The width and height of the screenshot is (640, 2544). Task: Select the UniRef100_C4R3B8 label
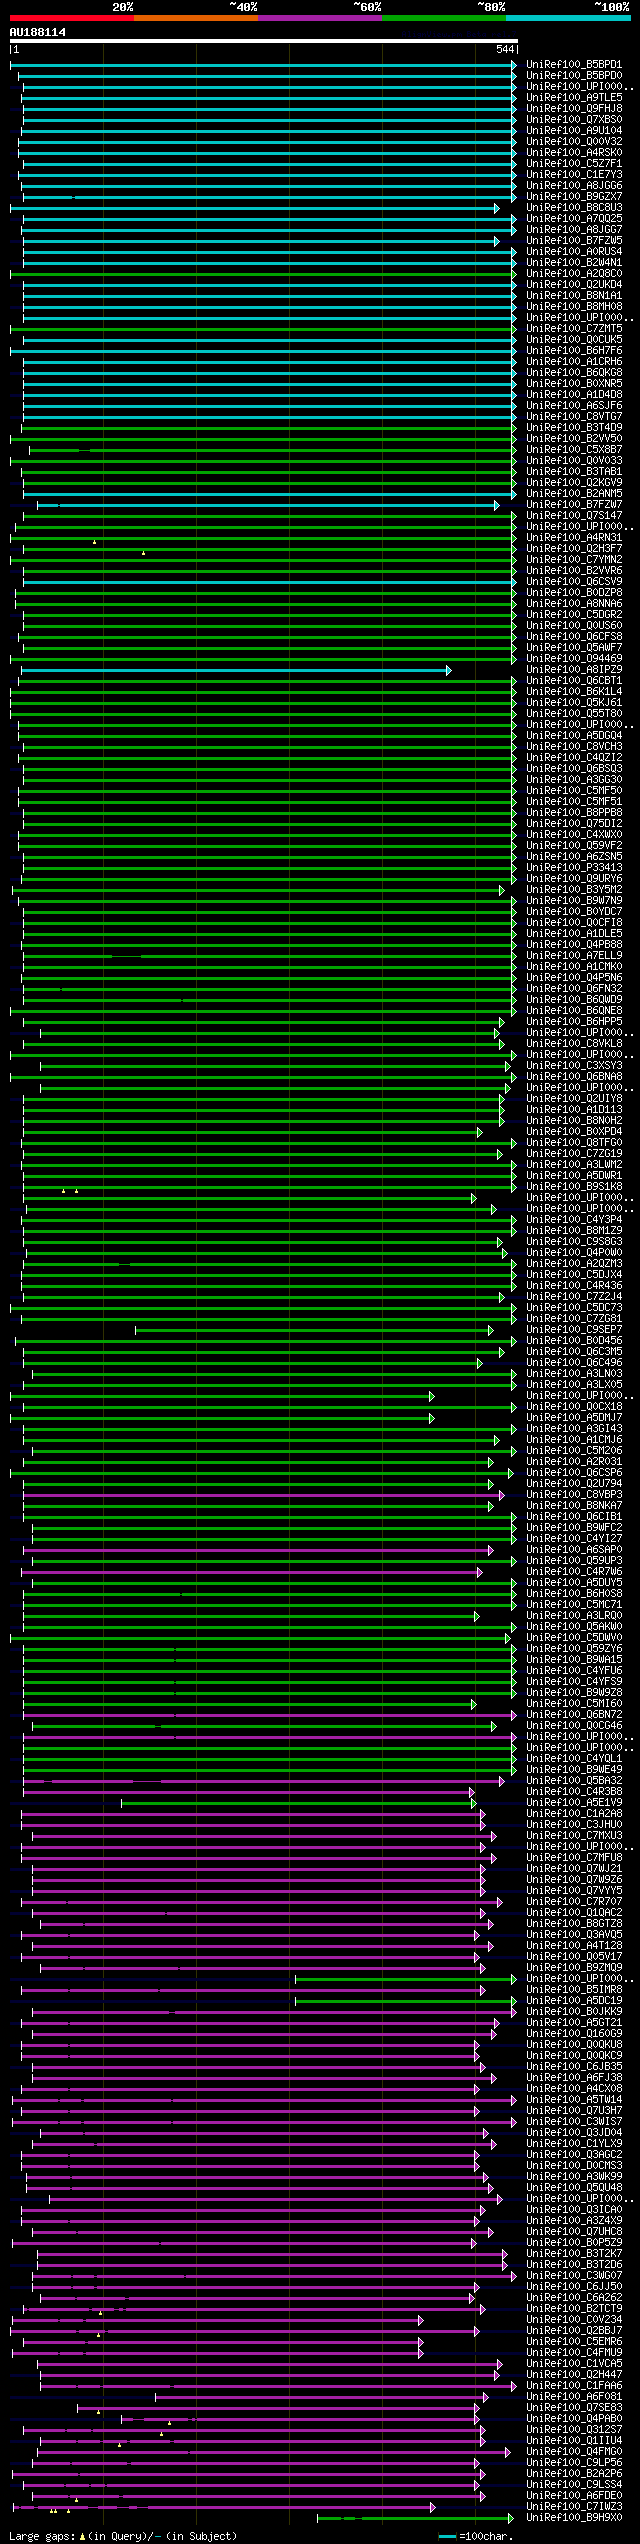pos(574,1792)
